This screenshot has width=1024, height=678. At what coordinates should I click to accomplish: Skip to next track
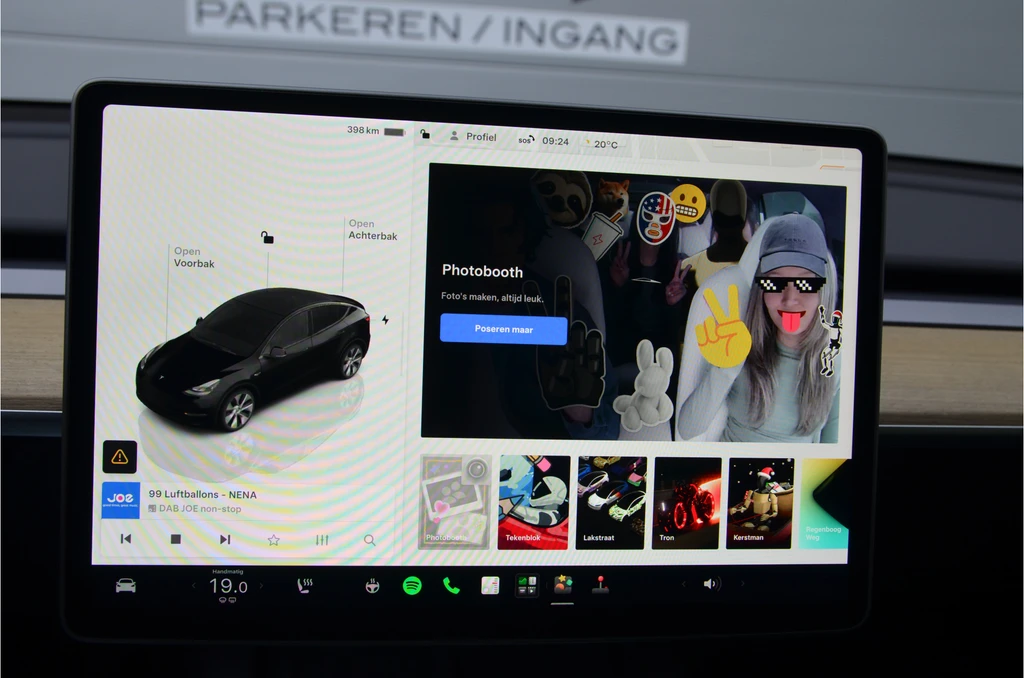point(225,540)
